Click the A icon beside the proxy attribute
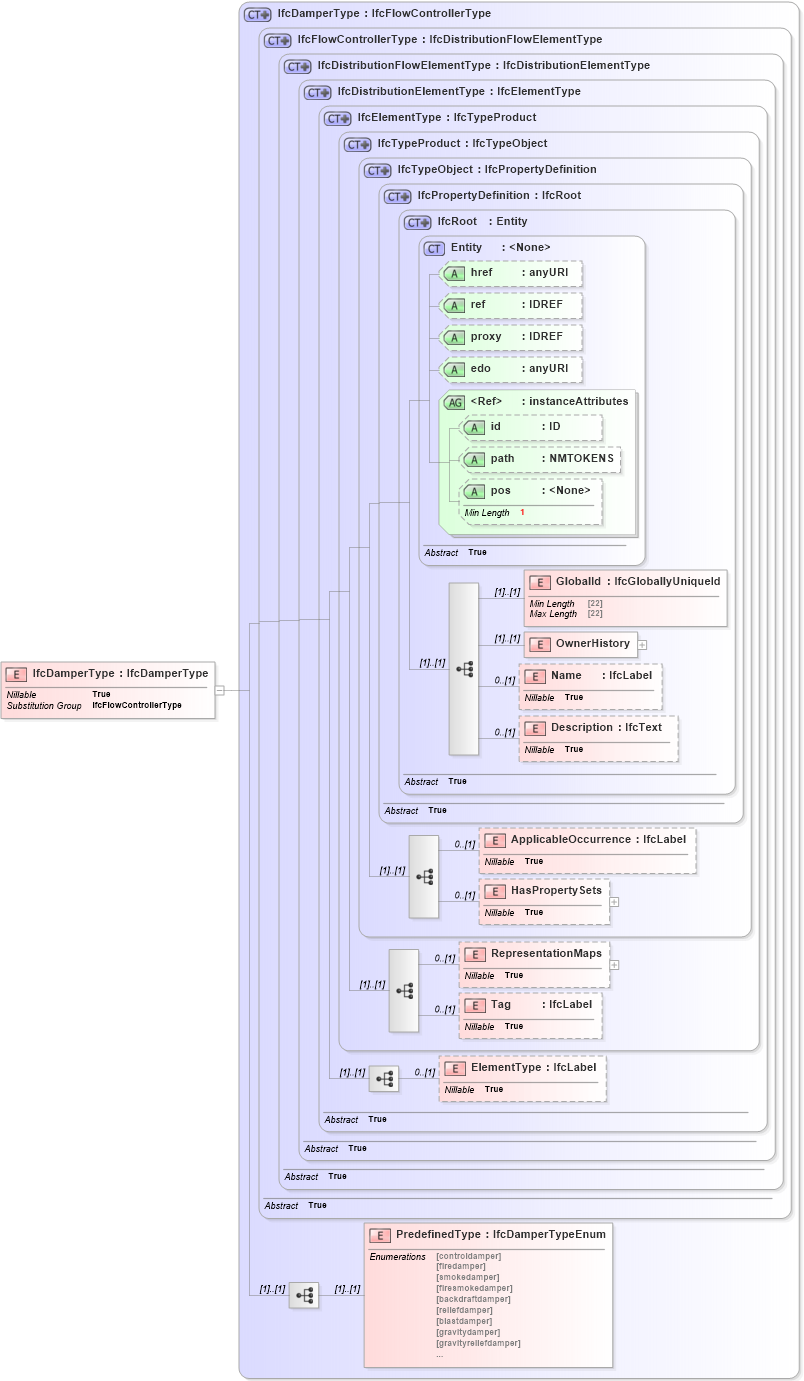Image resolution: width=804 pixels, height=1381 pixels. [454, 337]
